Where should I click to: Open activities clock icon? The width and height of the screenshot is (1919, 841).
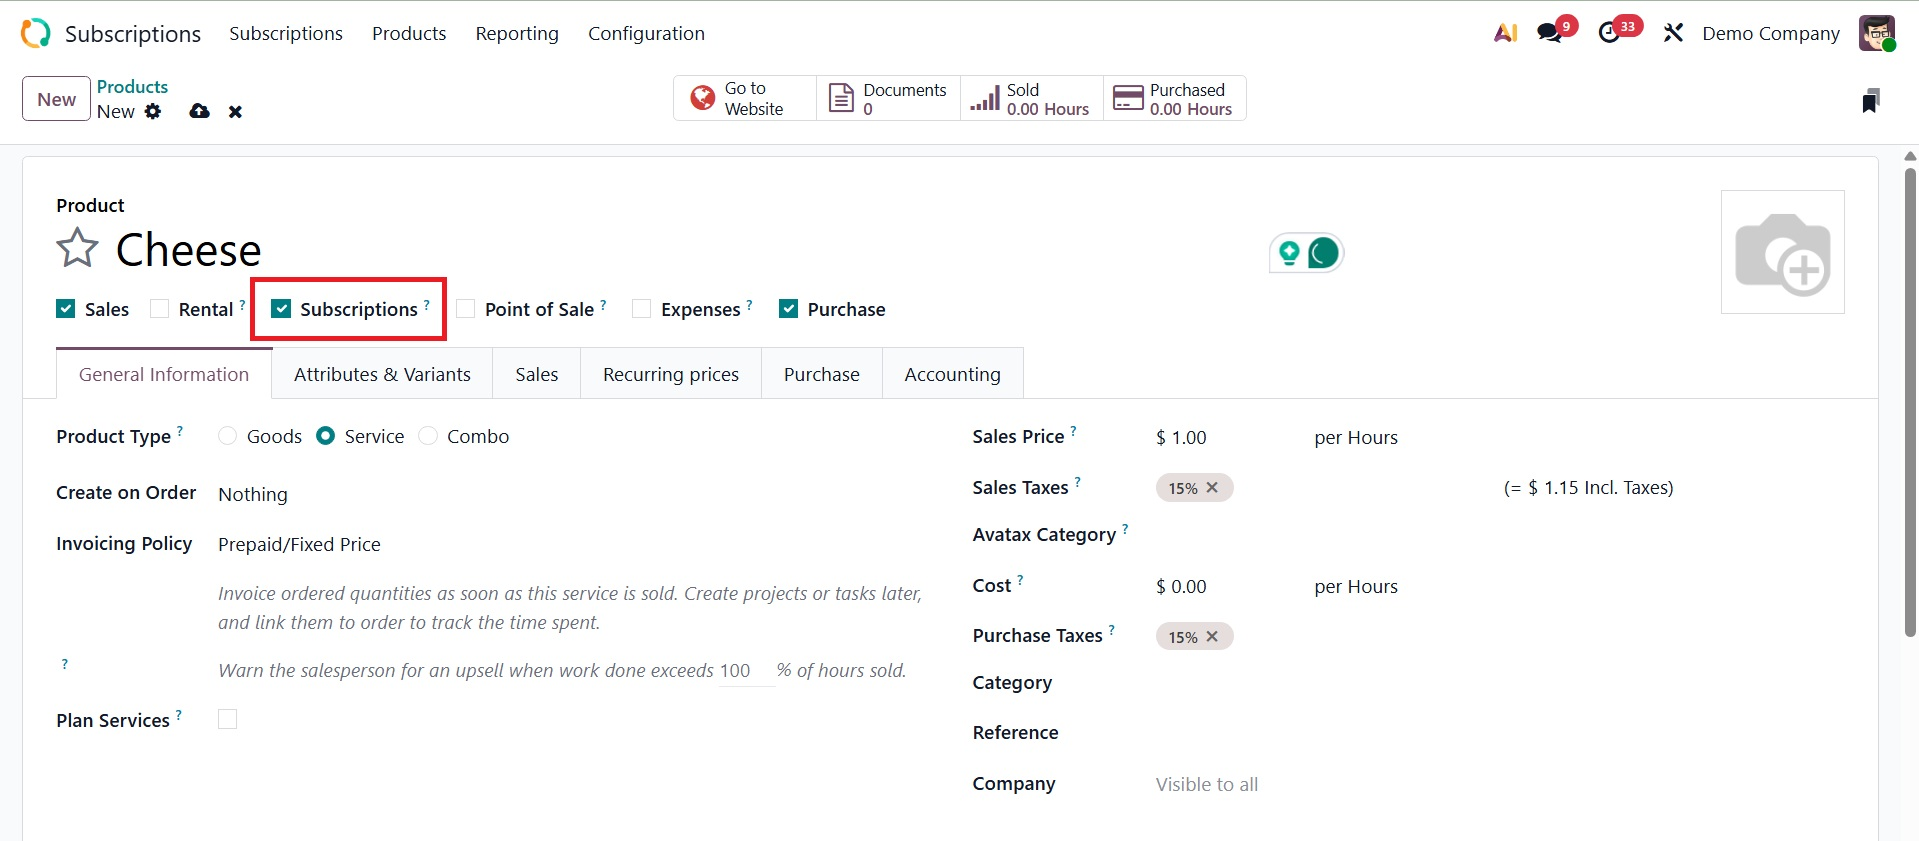[x=1609, y=33]
